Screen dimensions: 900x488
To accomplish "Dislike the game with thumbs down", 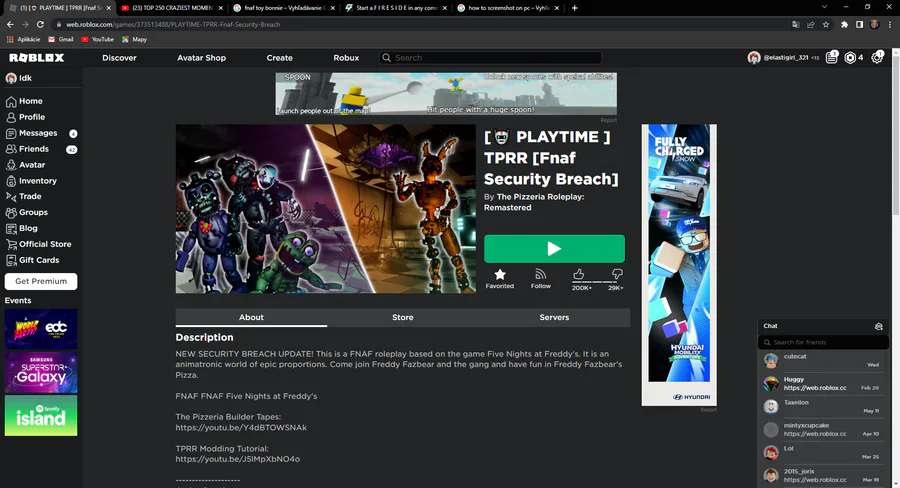I will 617,274.
